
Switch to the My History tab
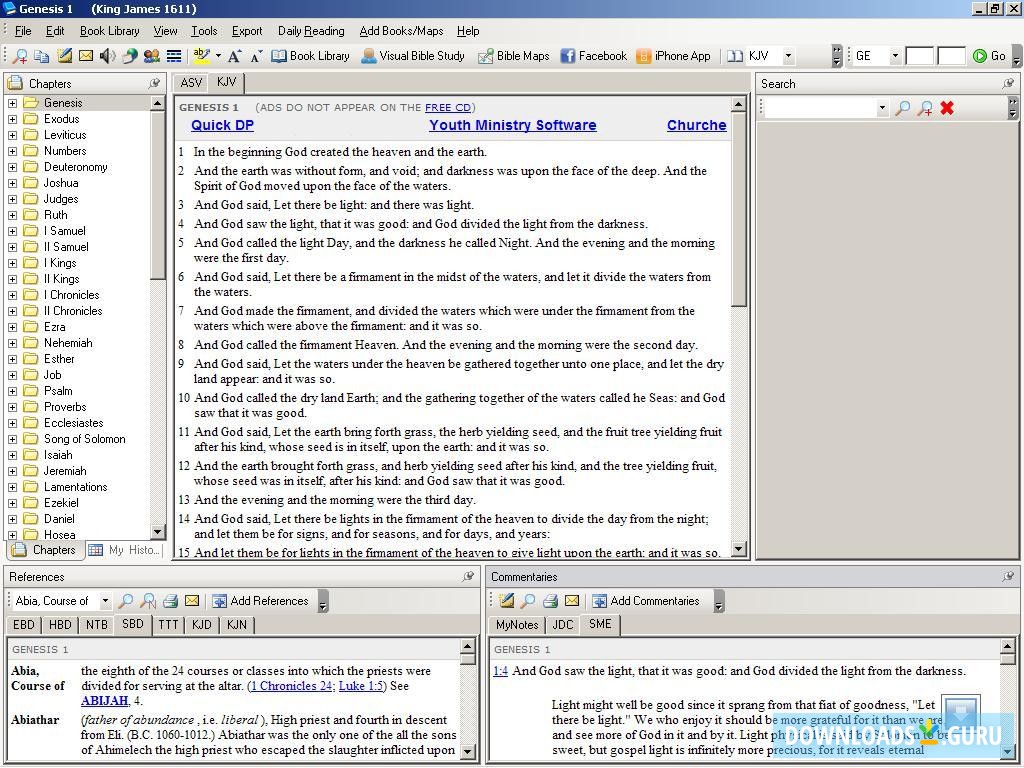[125, 550]
